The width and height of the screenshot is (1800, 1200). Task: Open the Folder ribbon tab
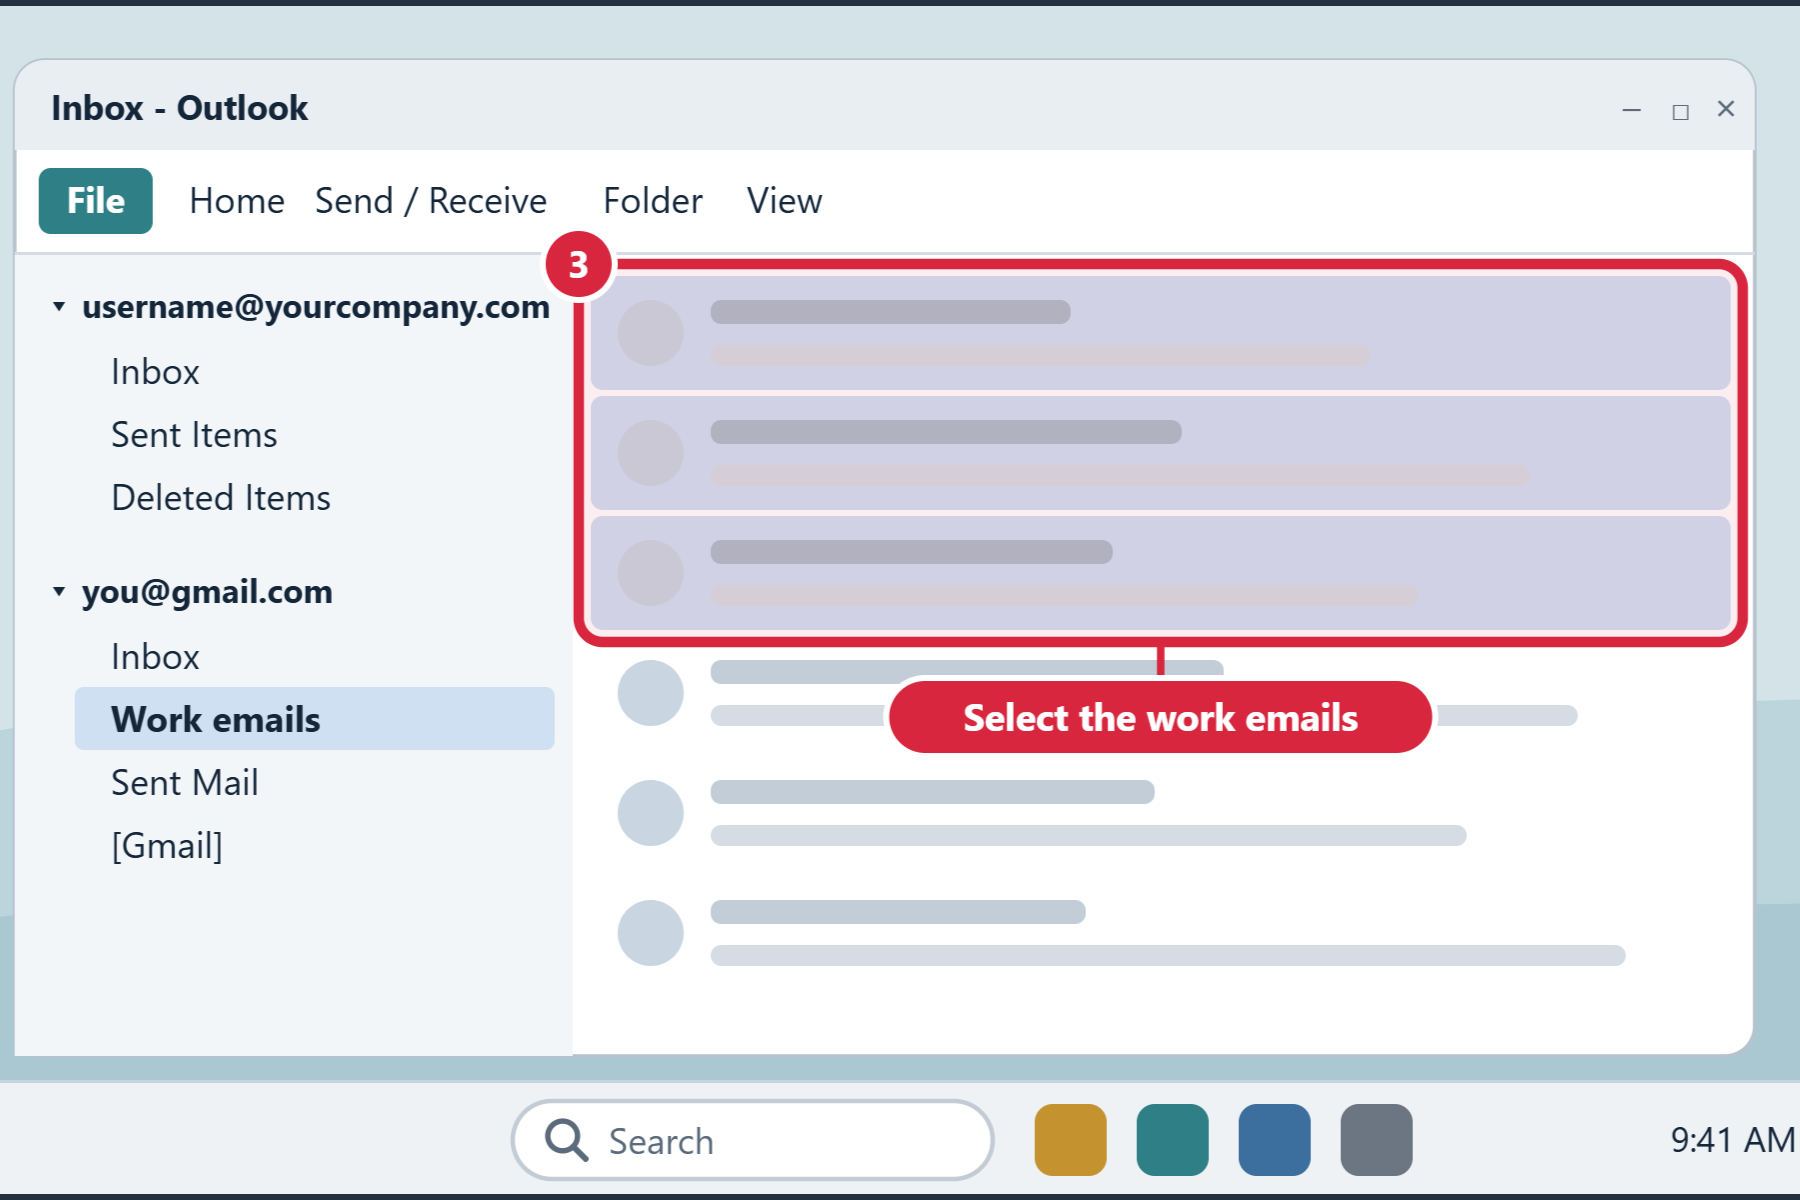(x=653, y=201)
